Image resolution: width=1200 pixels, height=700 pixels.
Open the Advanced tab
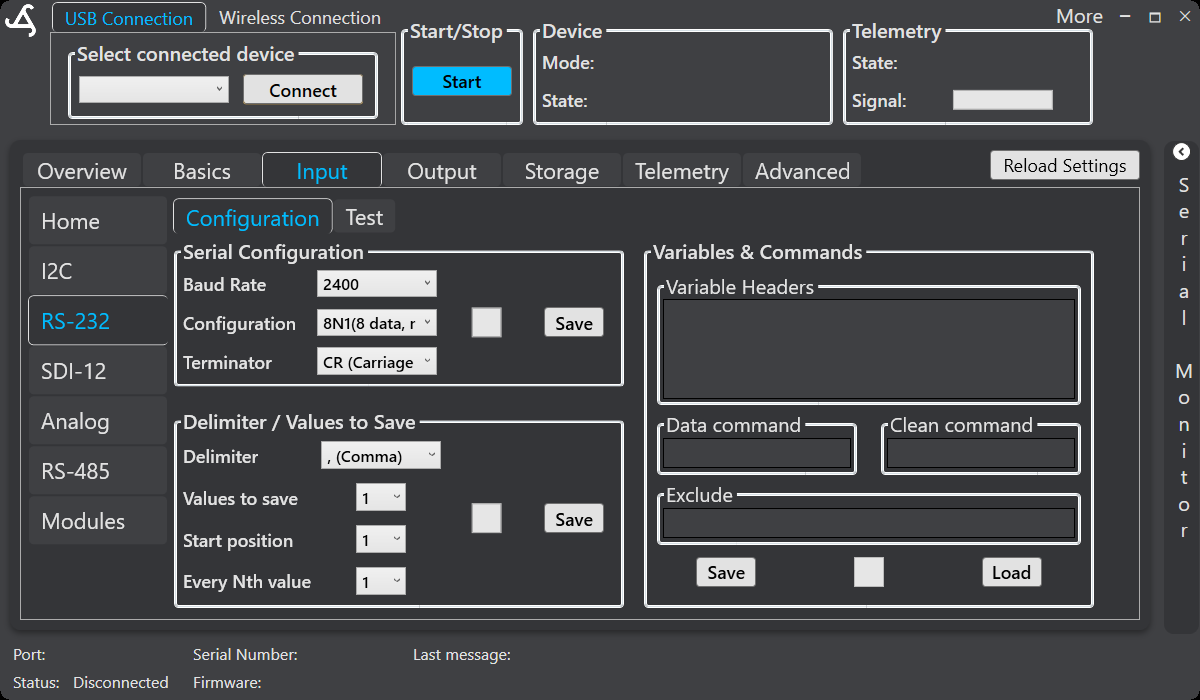coord(802,171)
